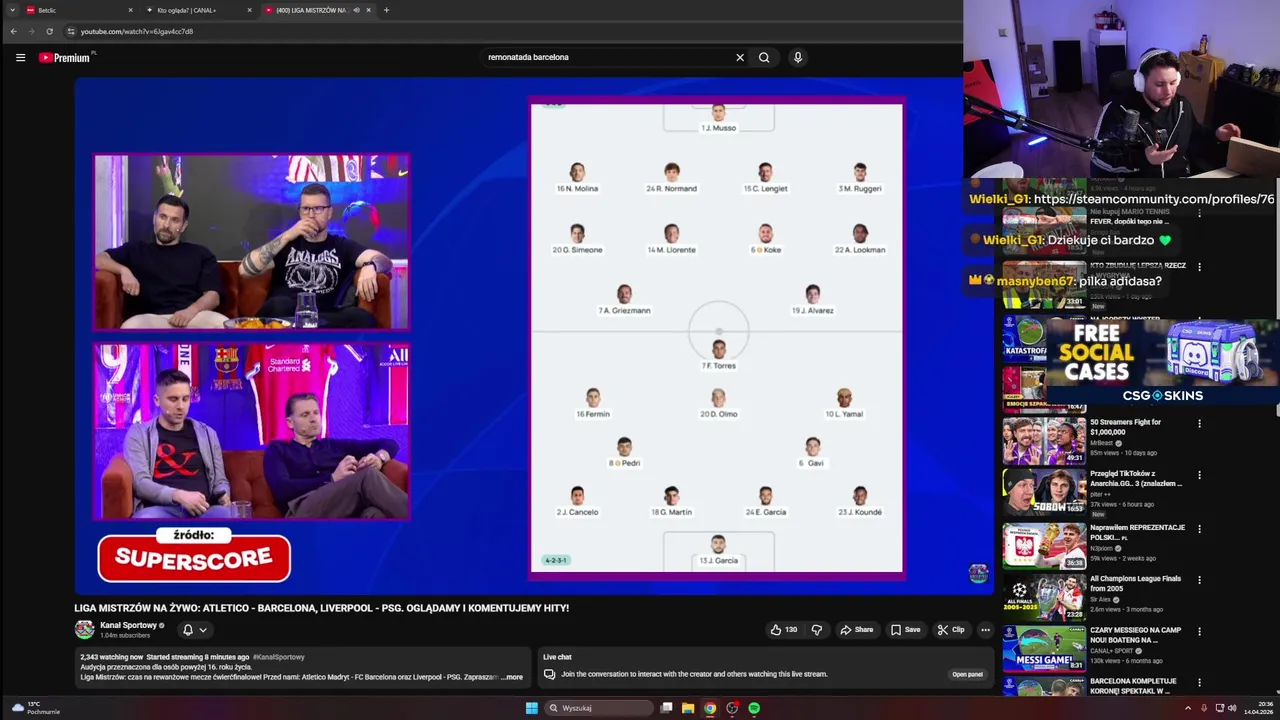The image size is (1280, 720).
Task: Reload the page with the refresh icon
Action: 49,31
